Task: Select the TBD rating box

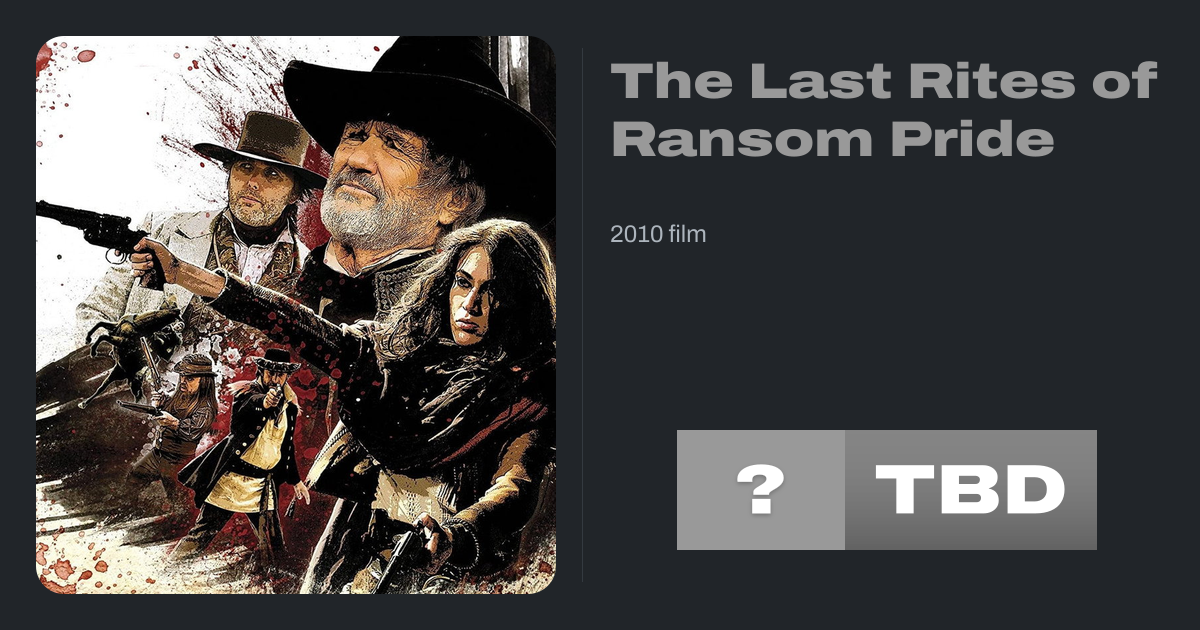Action: click(x=971, y=490)
